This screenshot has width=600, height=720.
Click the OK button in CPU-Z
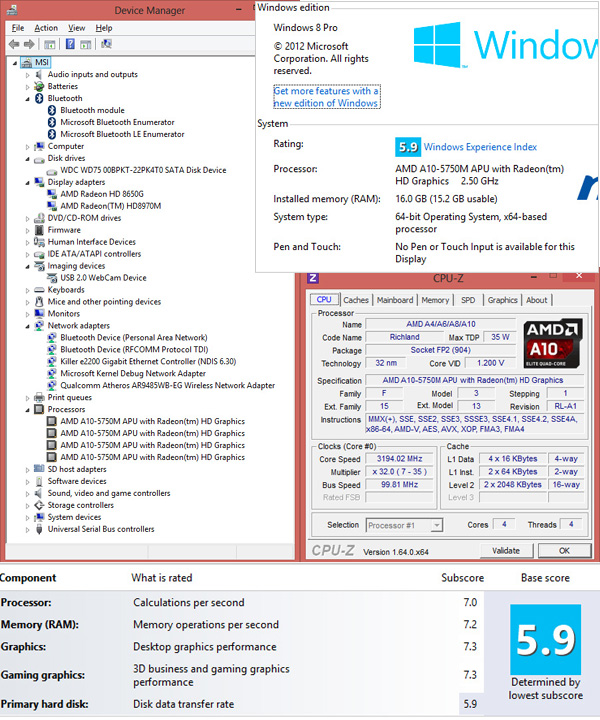(564, 551)
